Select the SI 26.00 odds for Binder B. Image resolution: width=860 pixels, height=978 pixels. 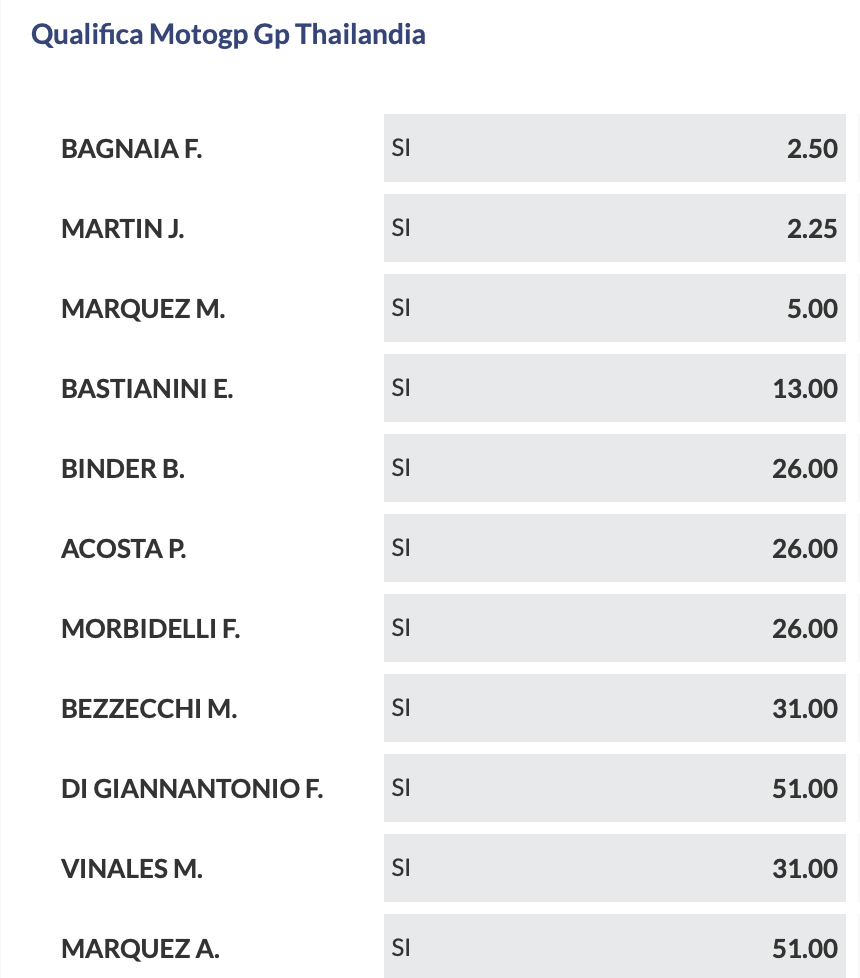coord(614,468)
